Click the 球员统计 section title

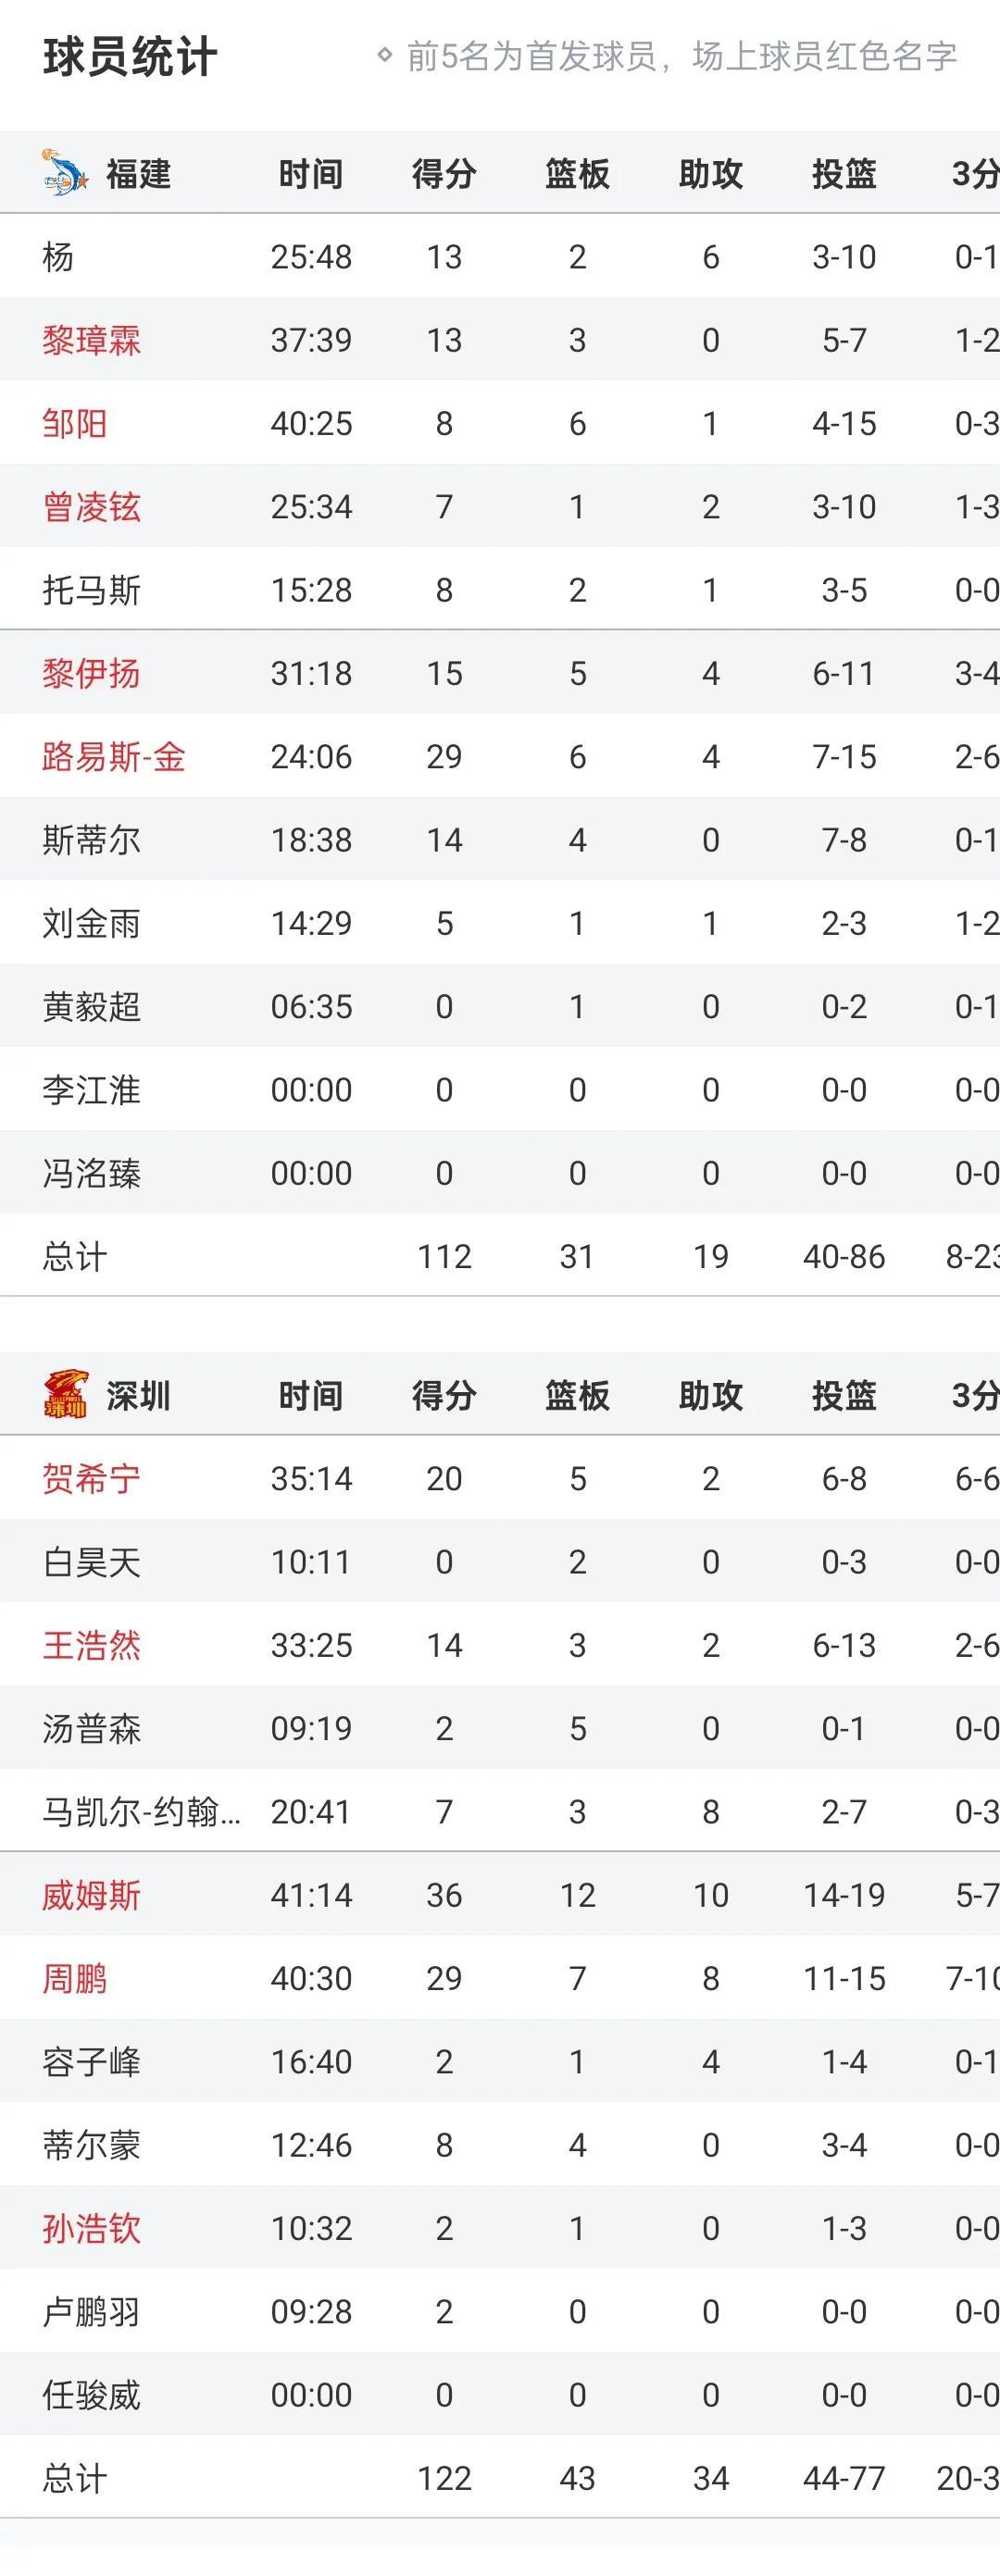pyautogui.click(x=129, y=57)
